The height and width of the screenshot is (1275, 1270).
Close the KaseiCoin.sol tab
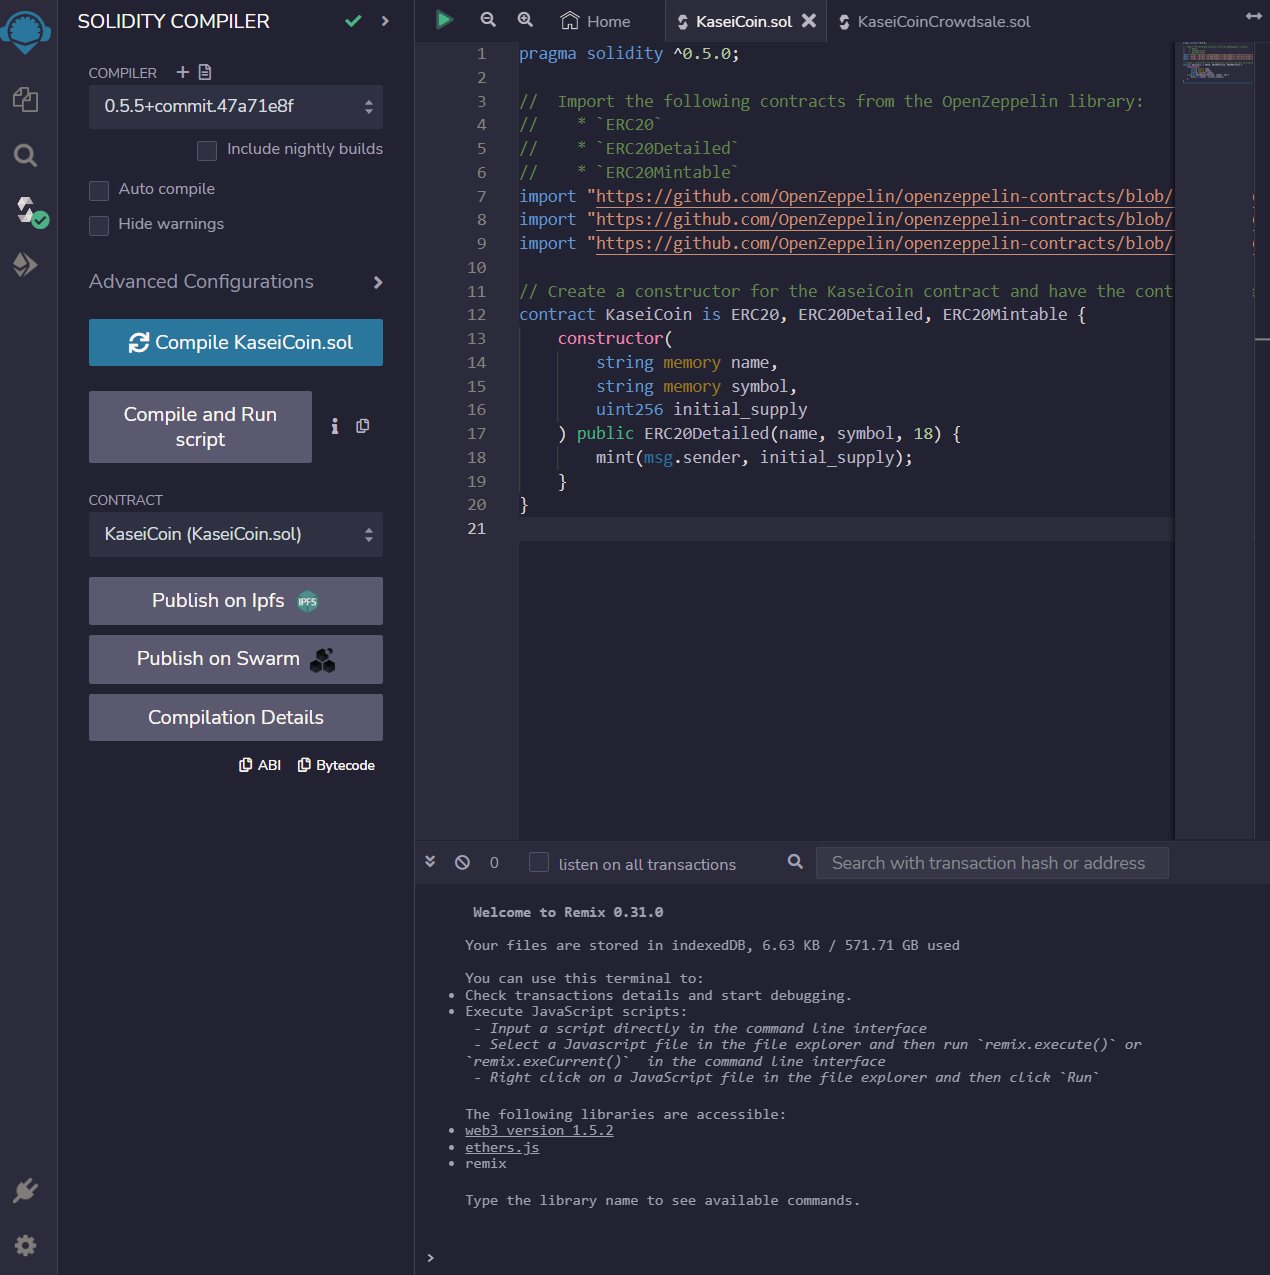(809, 20)
